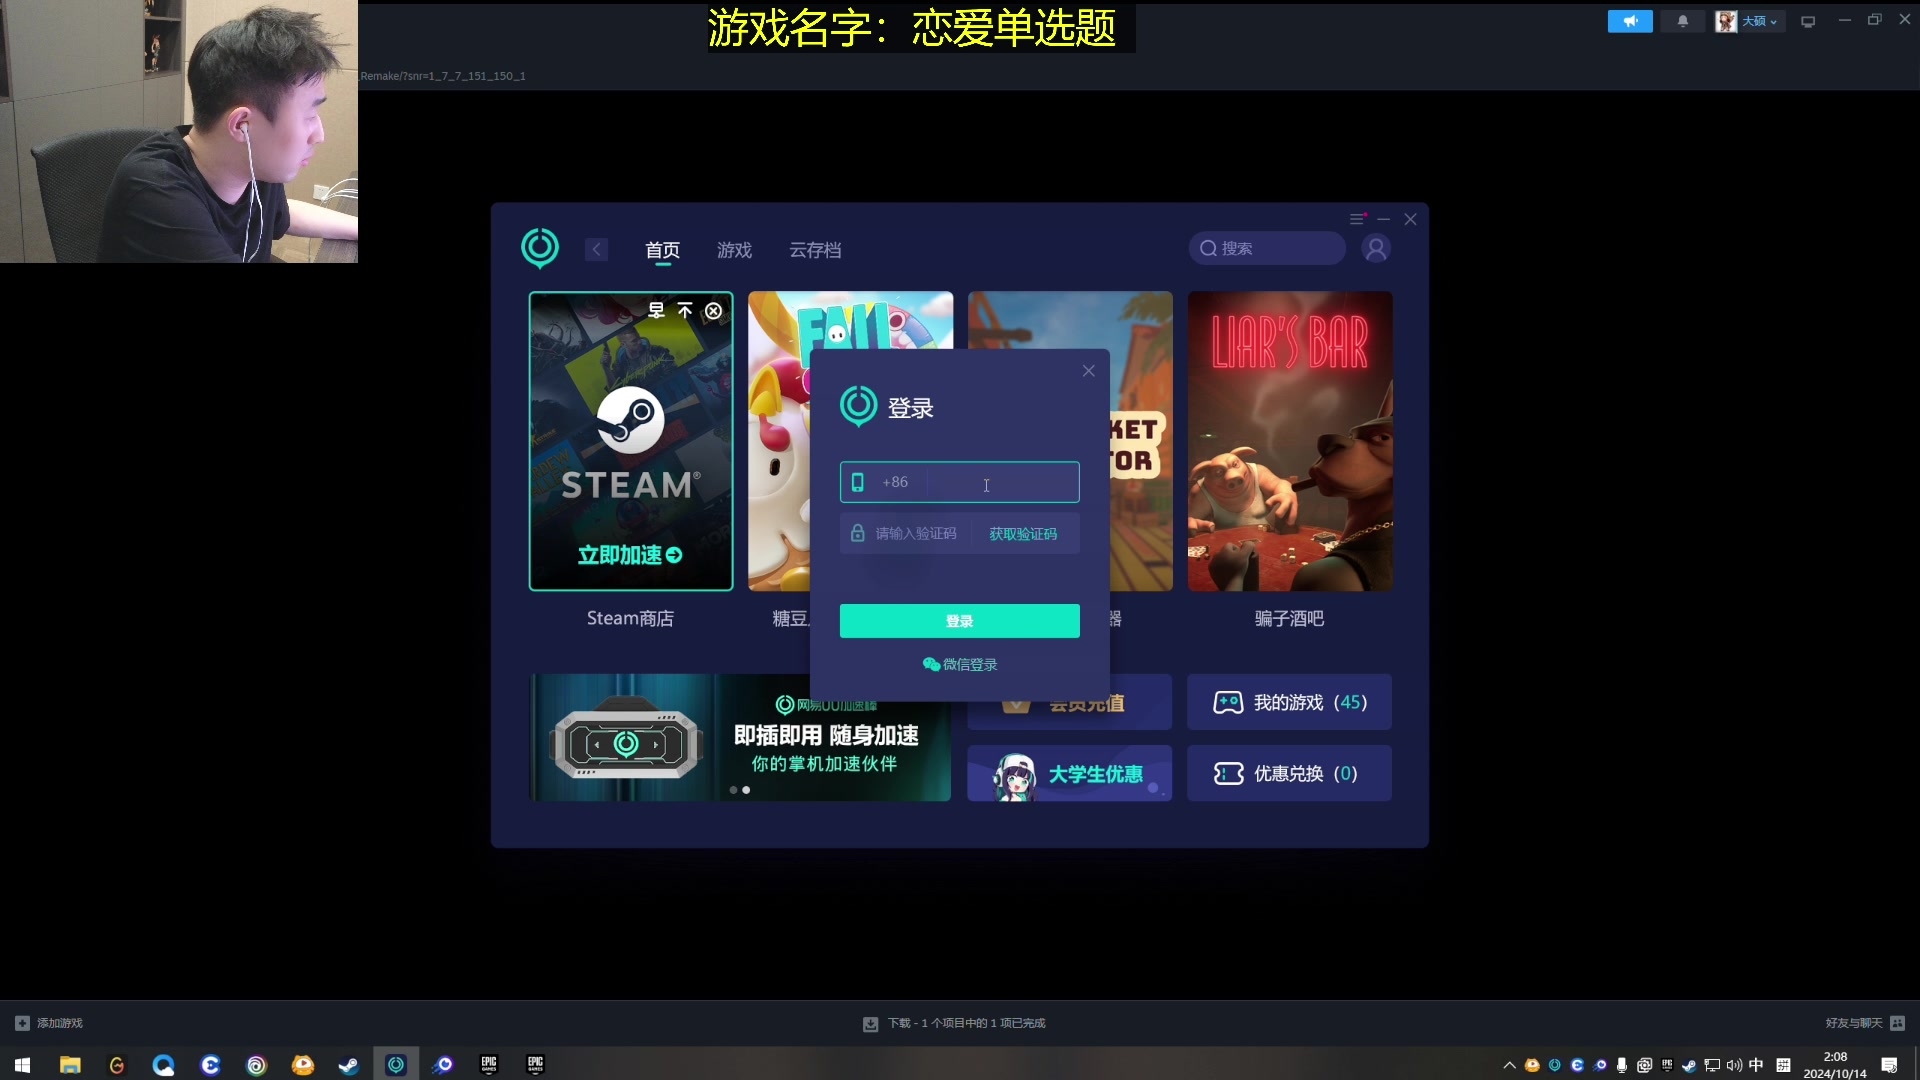The image size is (1920, 1080).
Task: Click the Steam tray icon
Action: pyautogui.click(x=1689, y=1065)
